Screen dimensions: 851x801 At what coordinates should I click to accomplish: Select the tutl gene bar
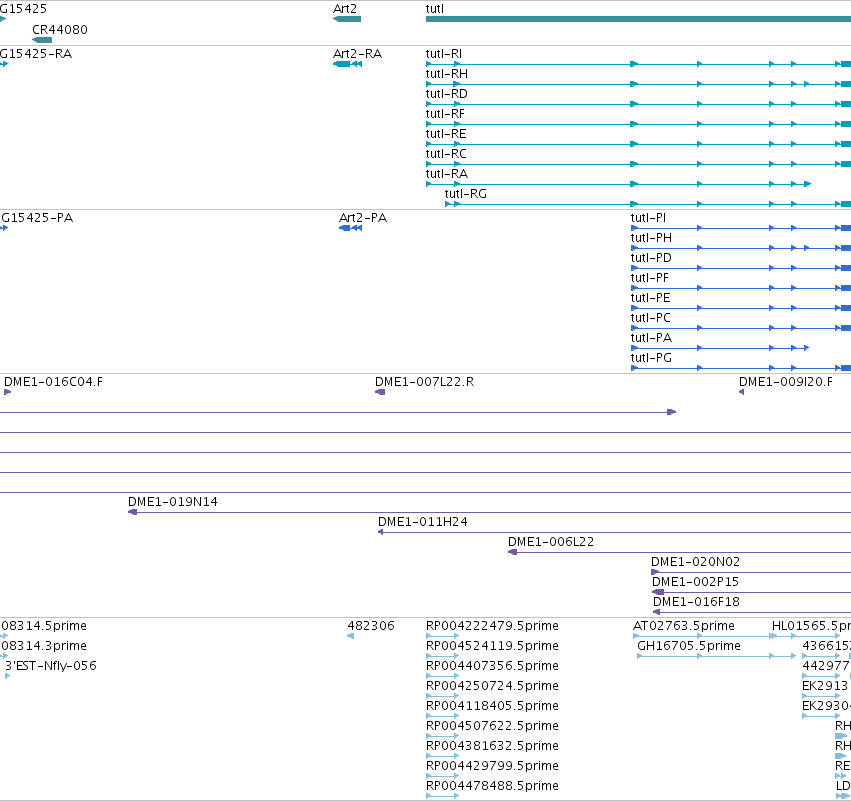(638, 19)
